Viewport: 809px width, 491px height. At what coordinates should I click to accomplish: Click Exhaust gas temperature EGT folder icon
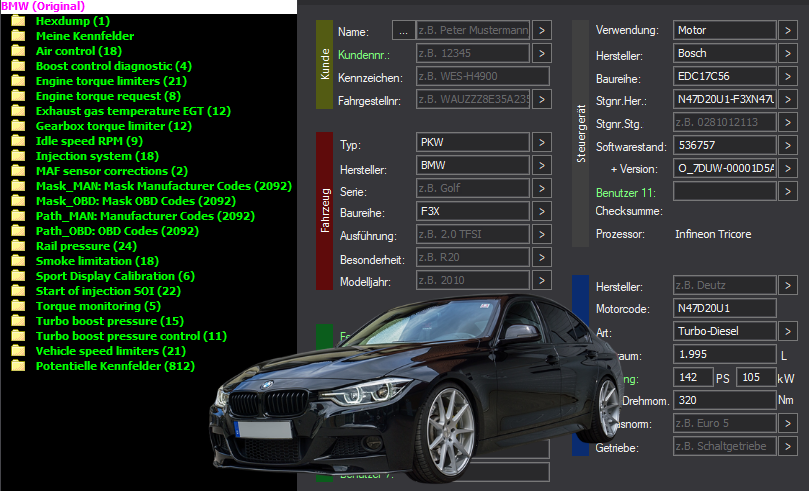[18, 111]
